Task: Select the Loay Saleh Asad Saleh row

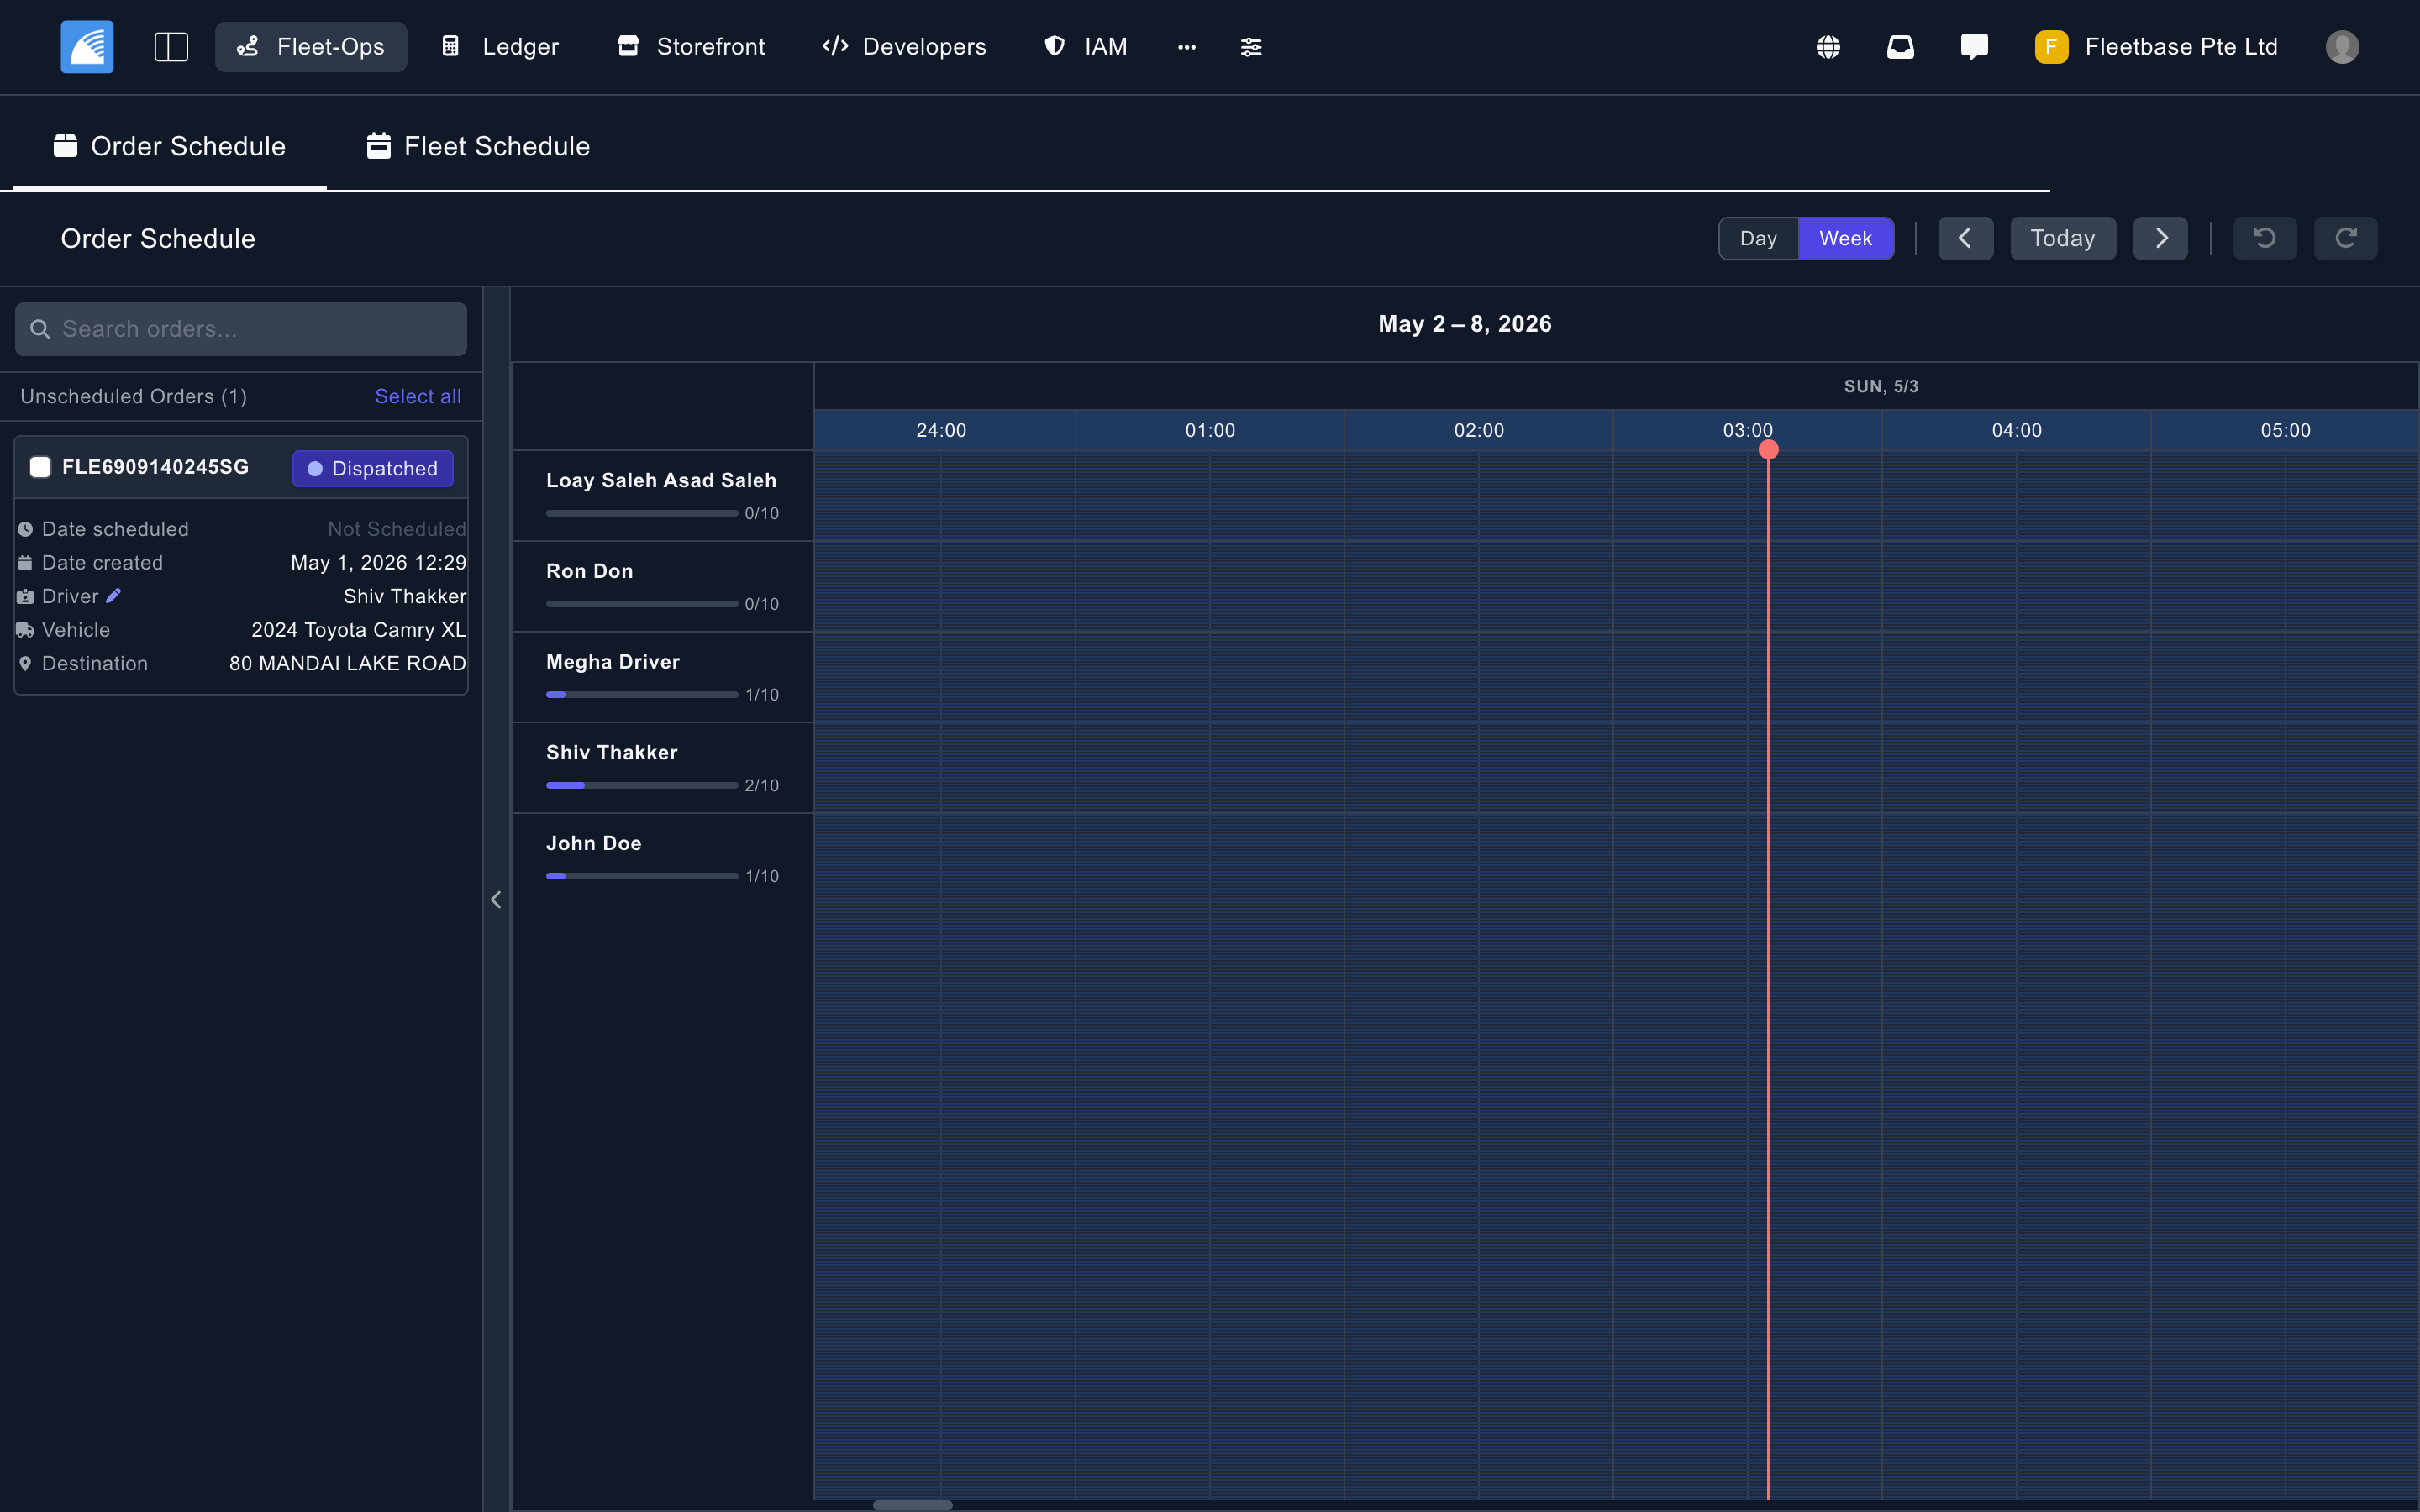Action: (662, 495)
